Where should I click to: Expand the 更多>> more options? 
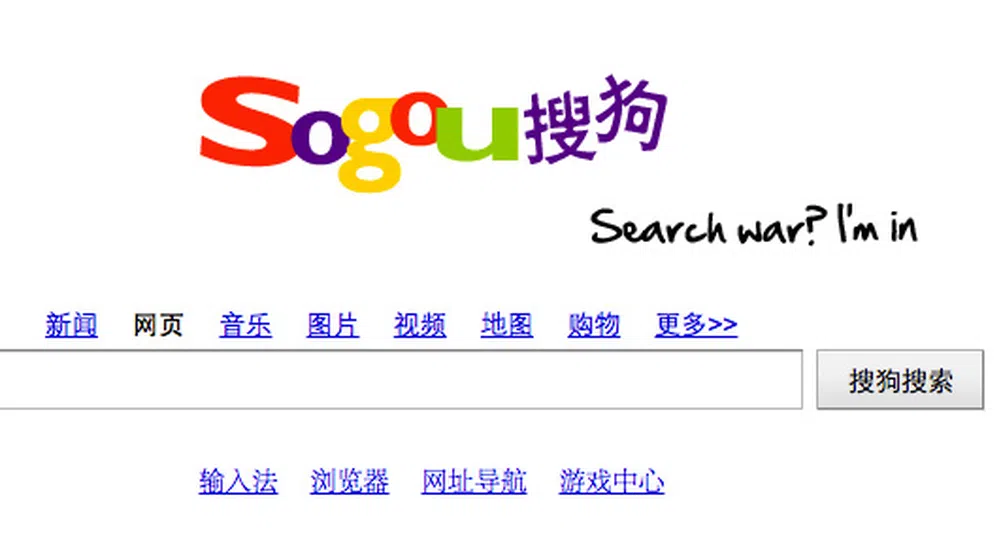(x=696, y=325)
